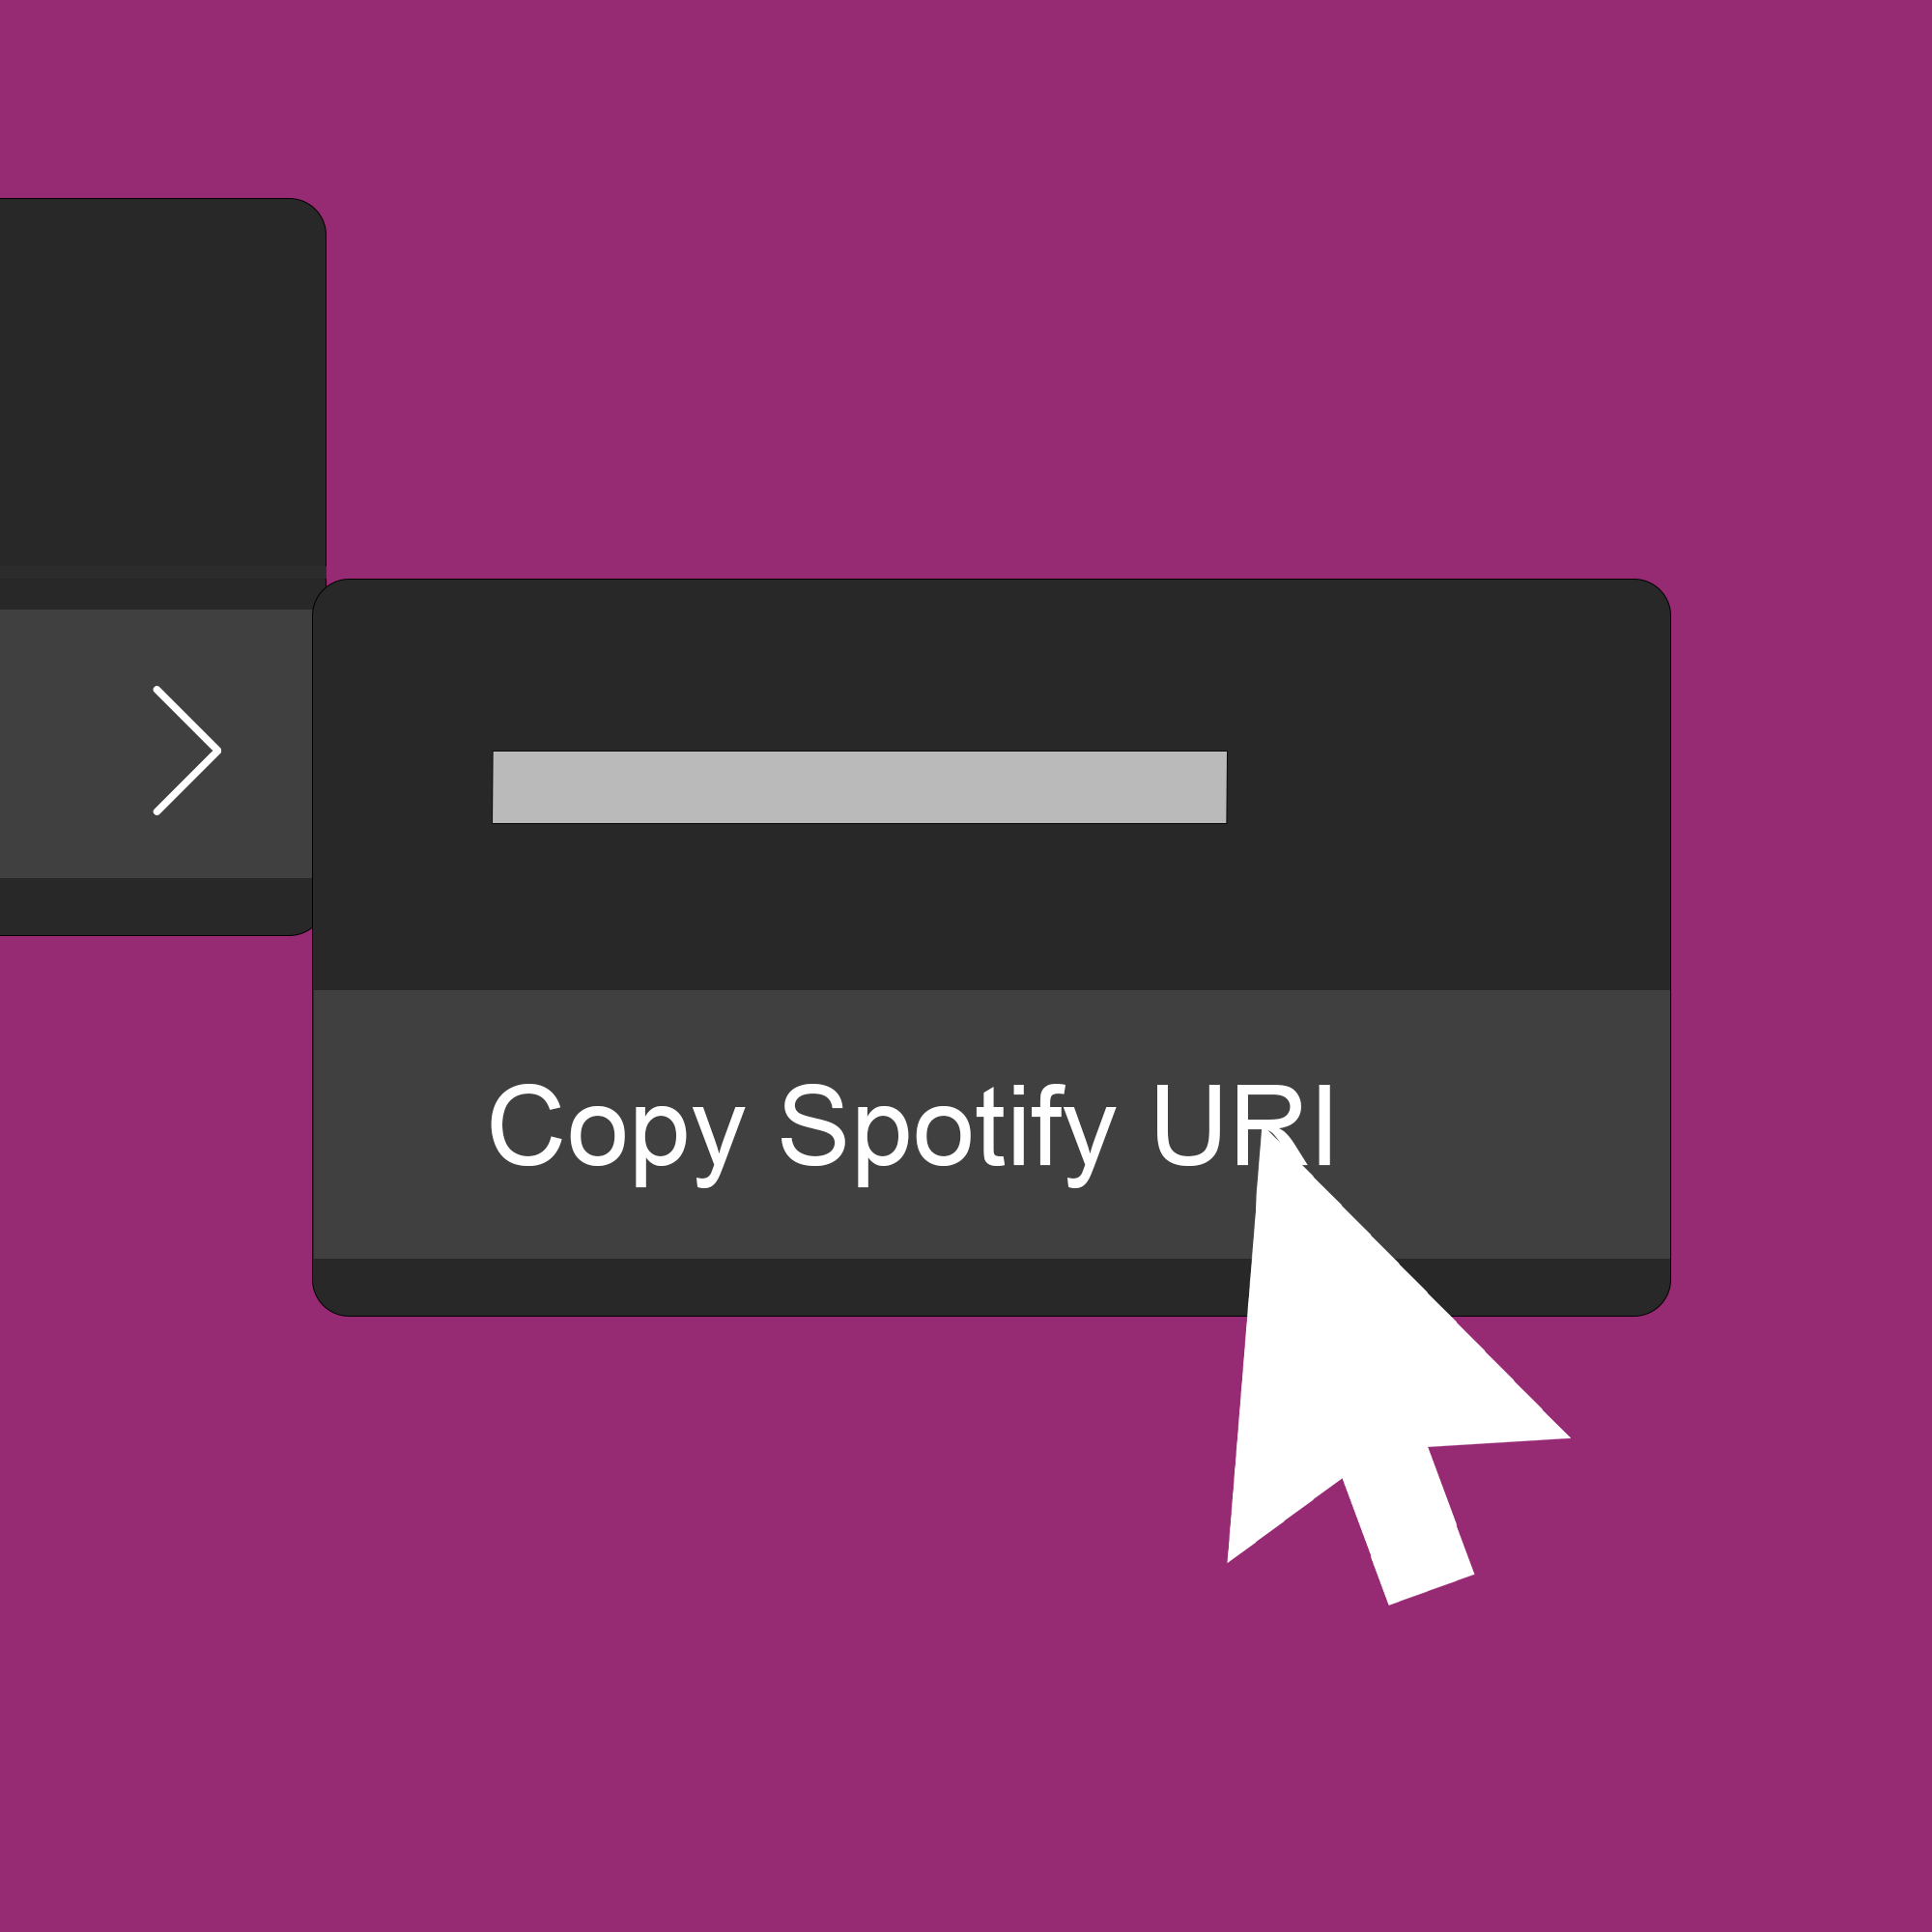1932x1932 pixels.
Task: Expand the submenu with the chevron arrow
Action: 187,750
